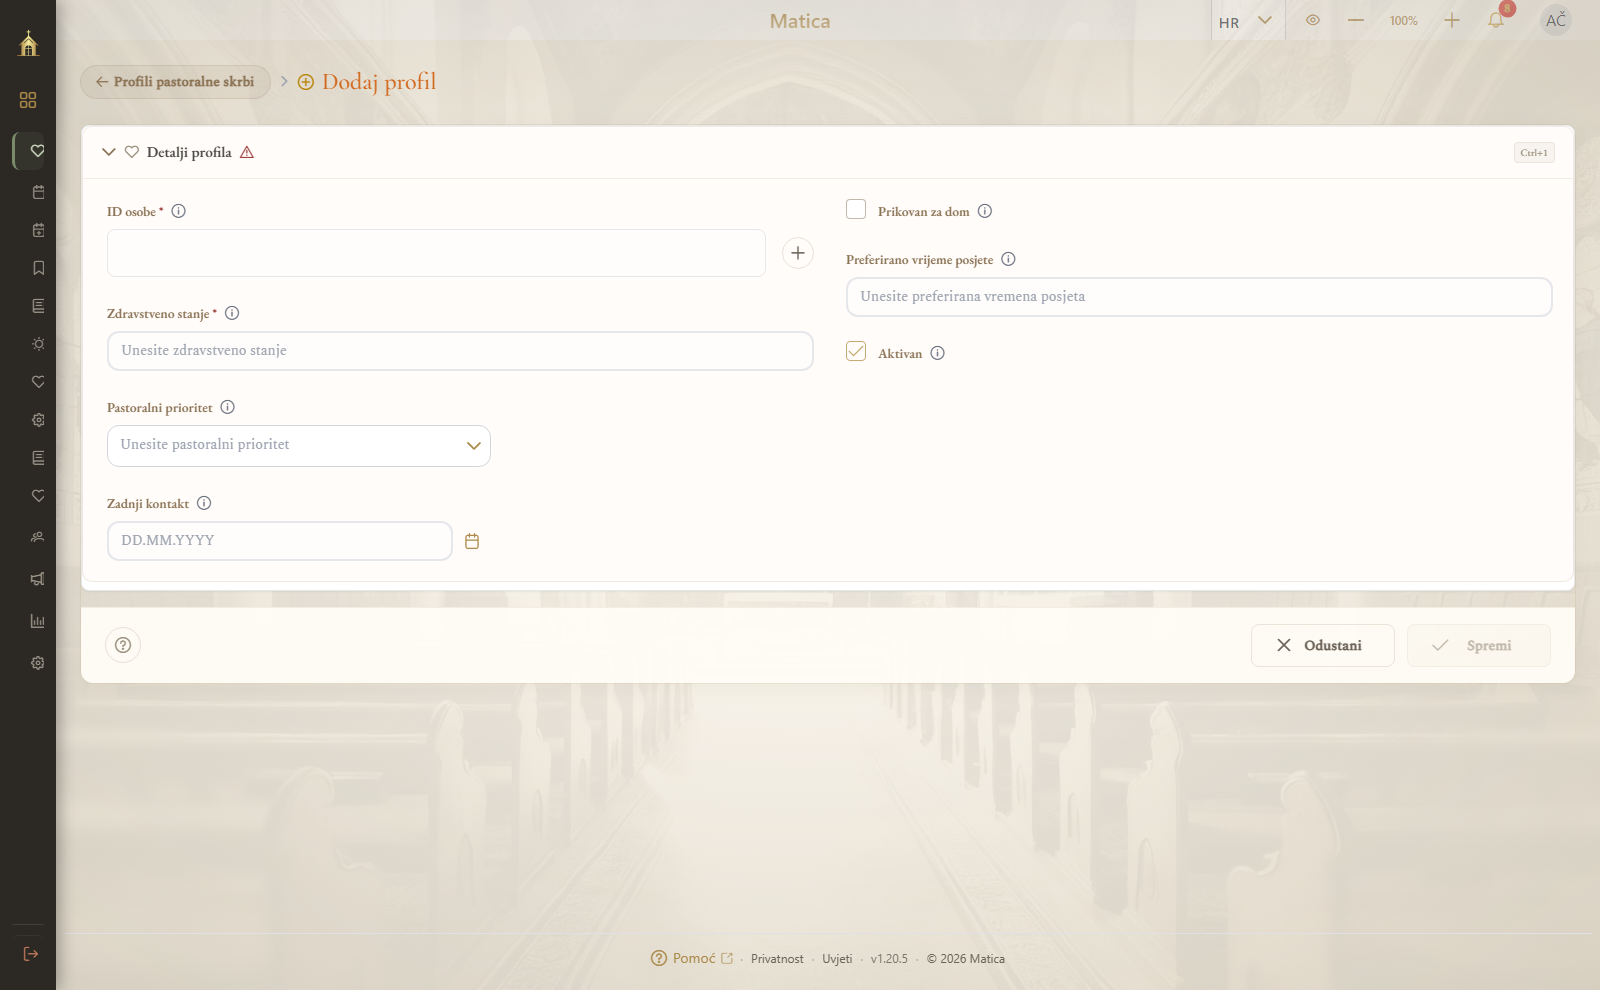Click the Odustani button
Image resolution: width=1600 pixels, height=990 pixels.
[1323, 646]
